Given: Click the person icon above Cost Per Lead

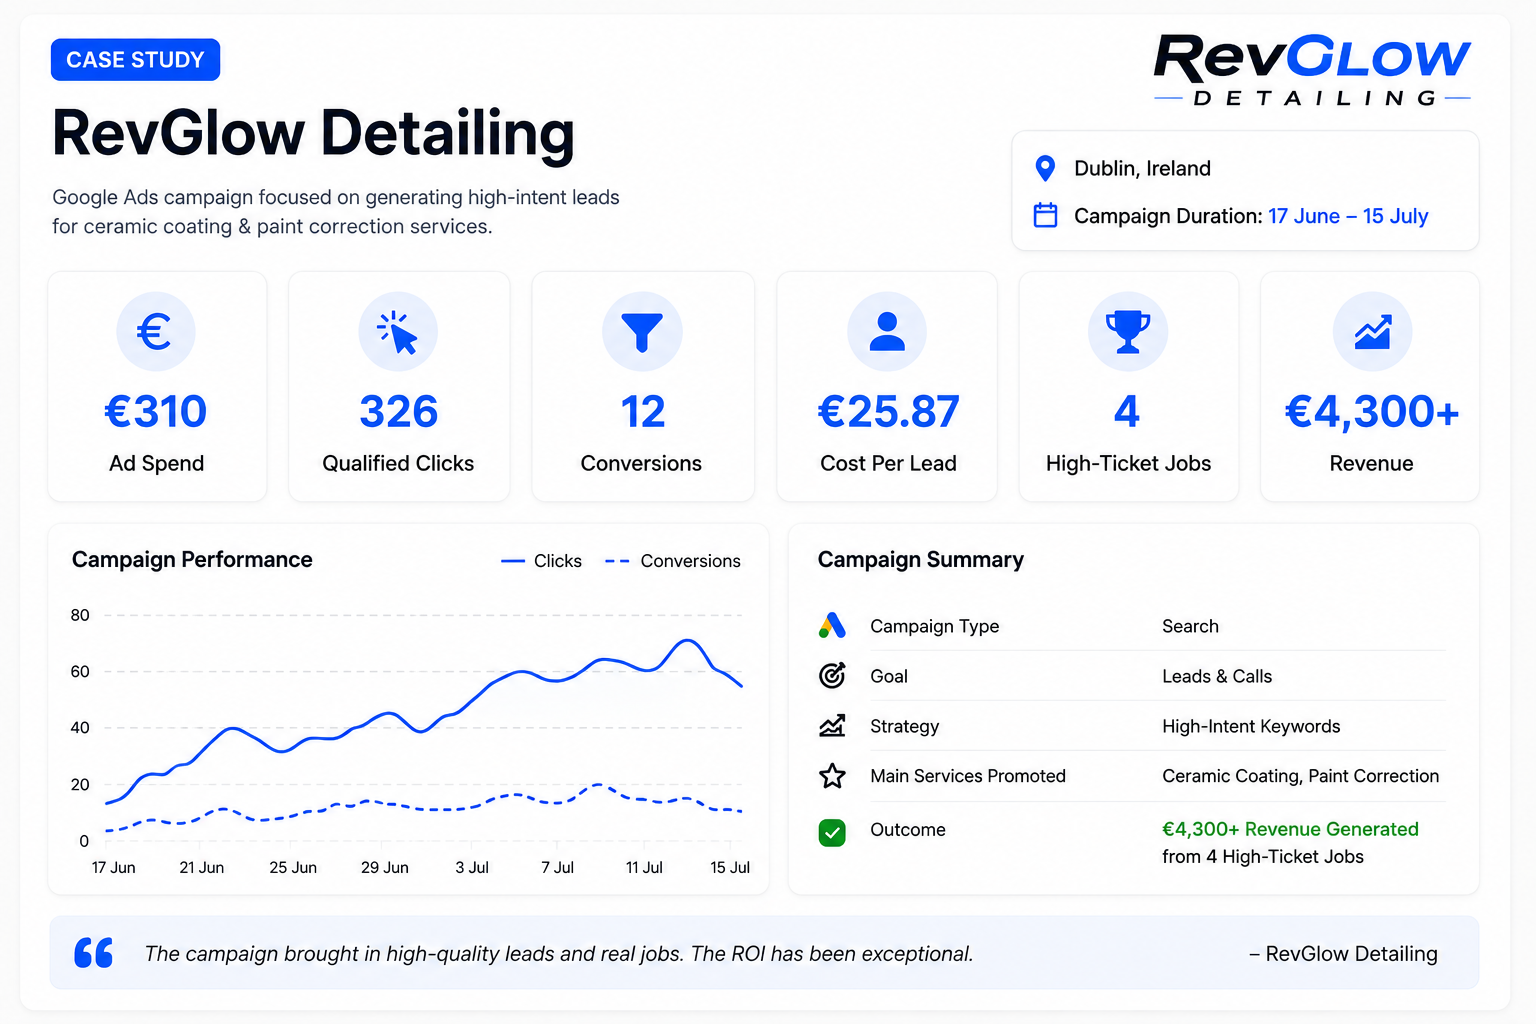Looking at the screenshot, I should pos(887,332).
